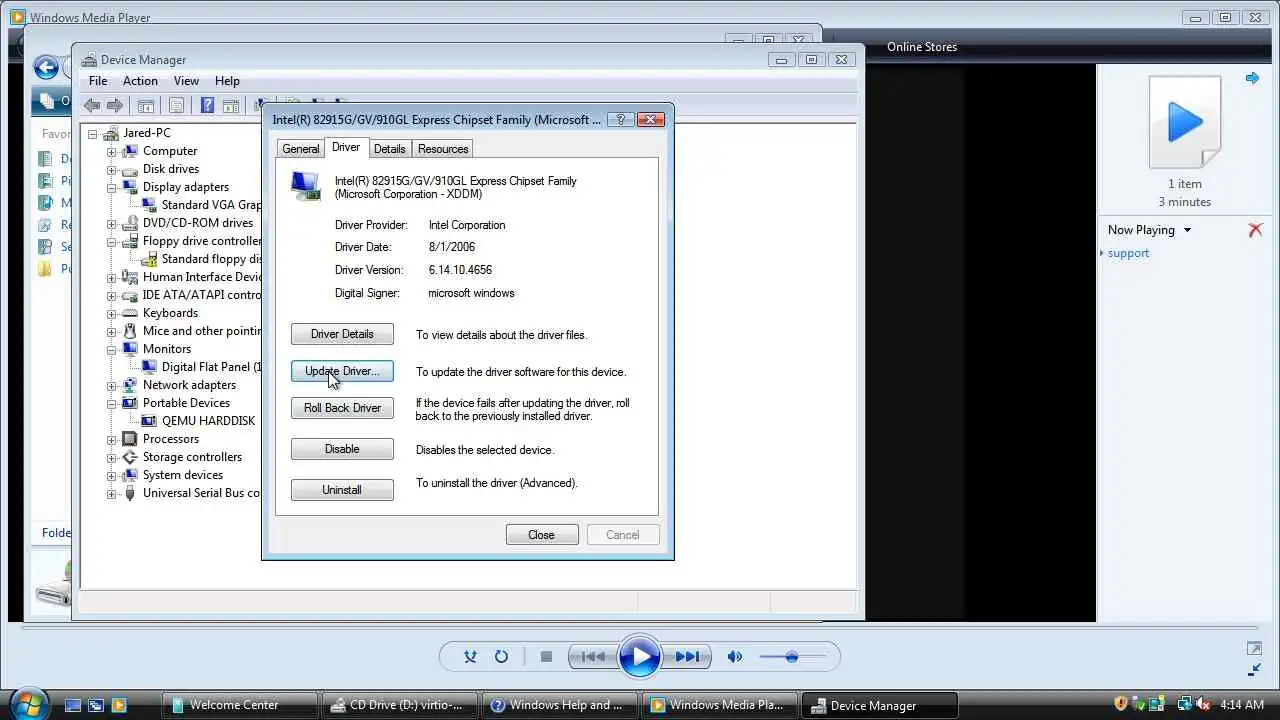Open the Now Playing dropdown
The width and height of the screenshot is (1280, 720).
point(1149,230)
